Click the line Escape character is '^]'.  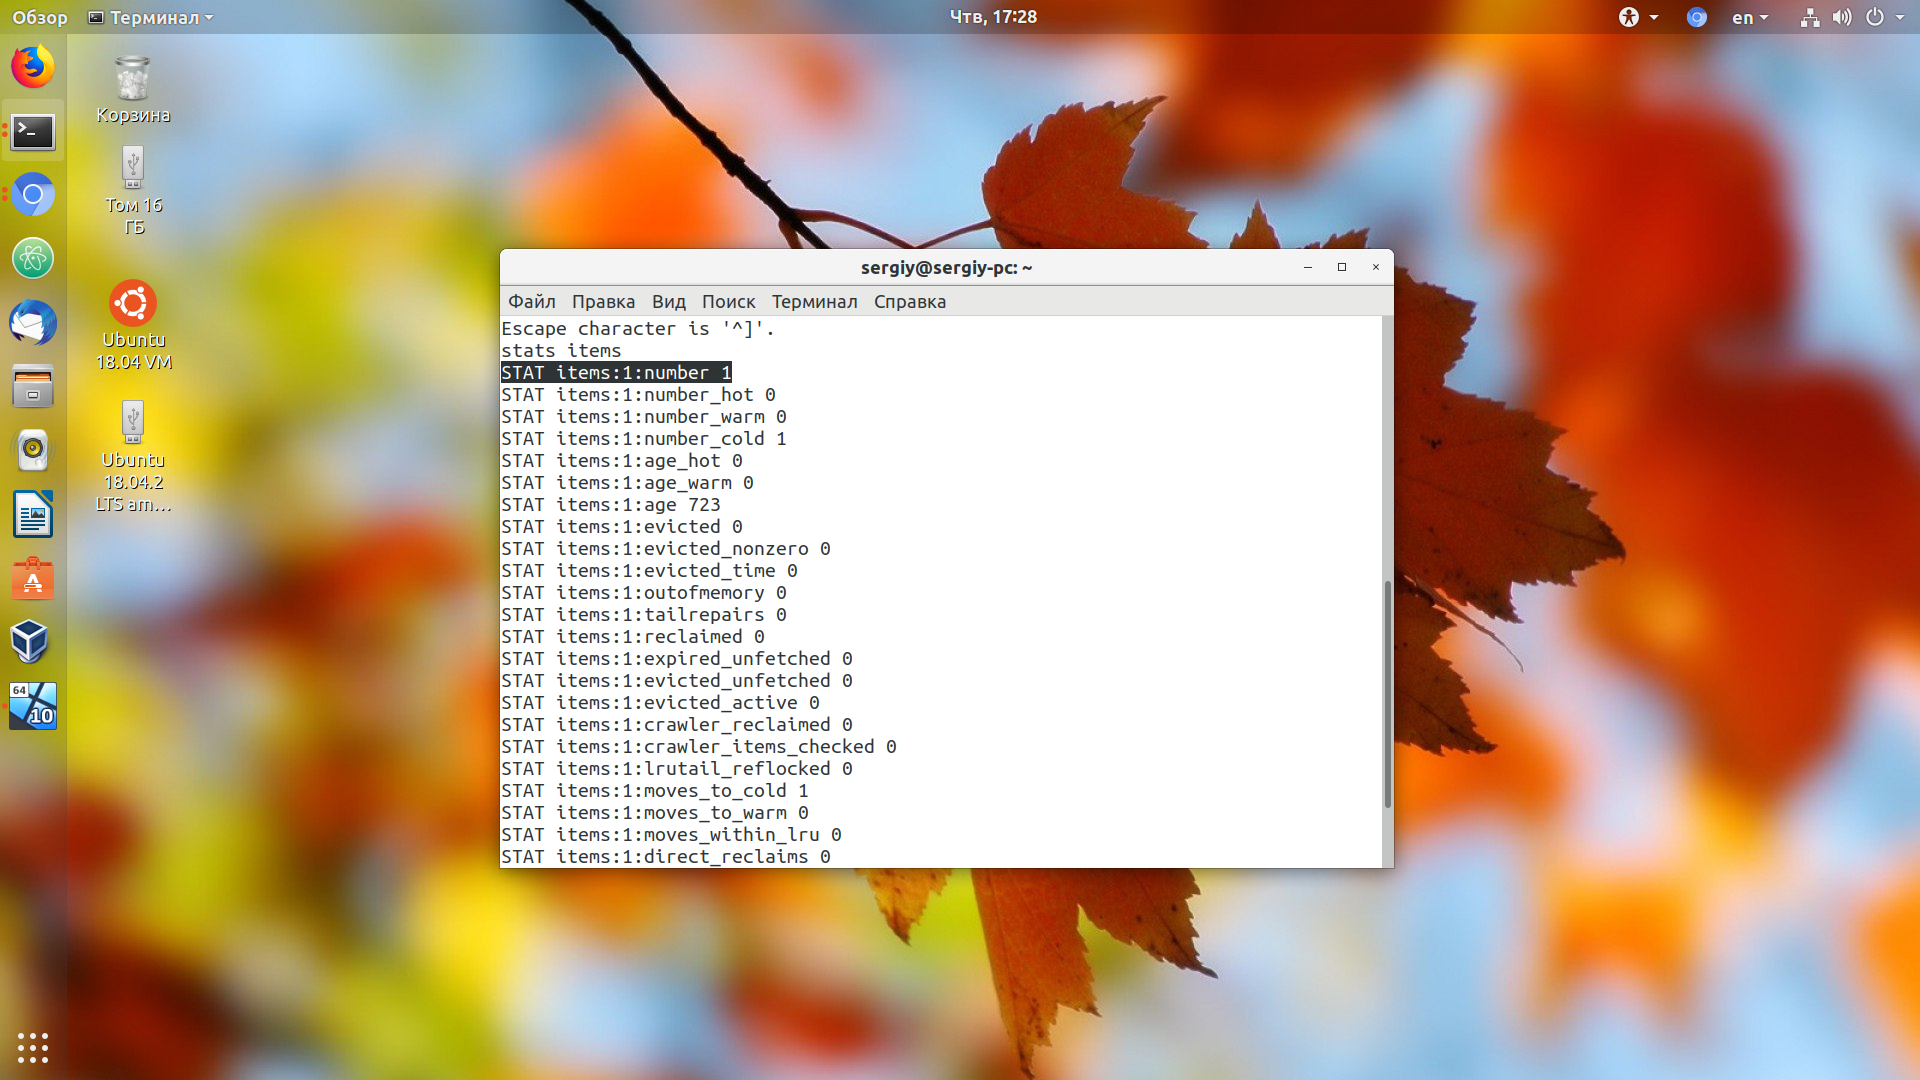[638, 328]
